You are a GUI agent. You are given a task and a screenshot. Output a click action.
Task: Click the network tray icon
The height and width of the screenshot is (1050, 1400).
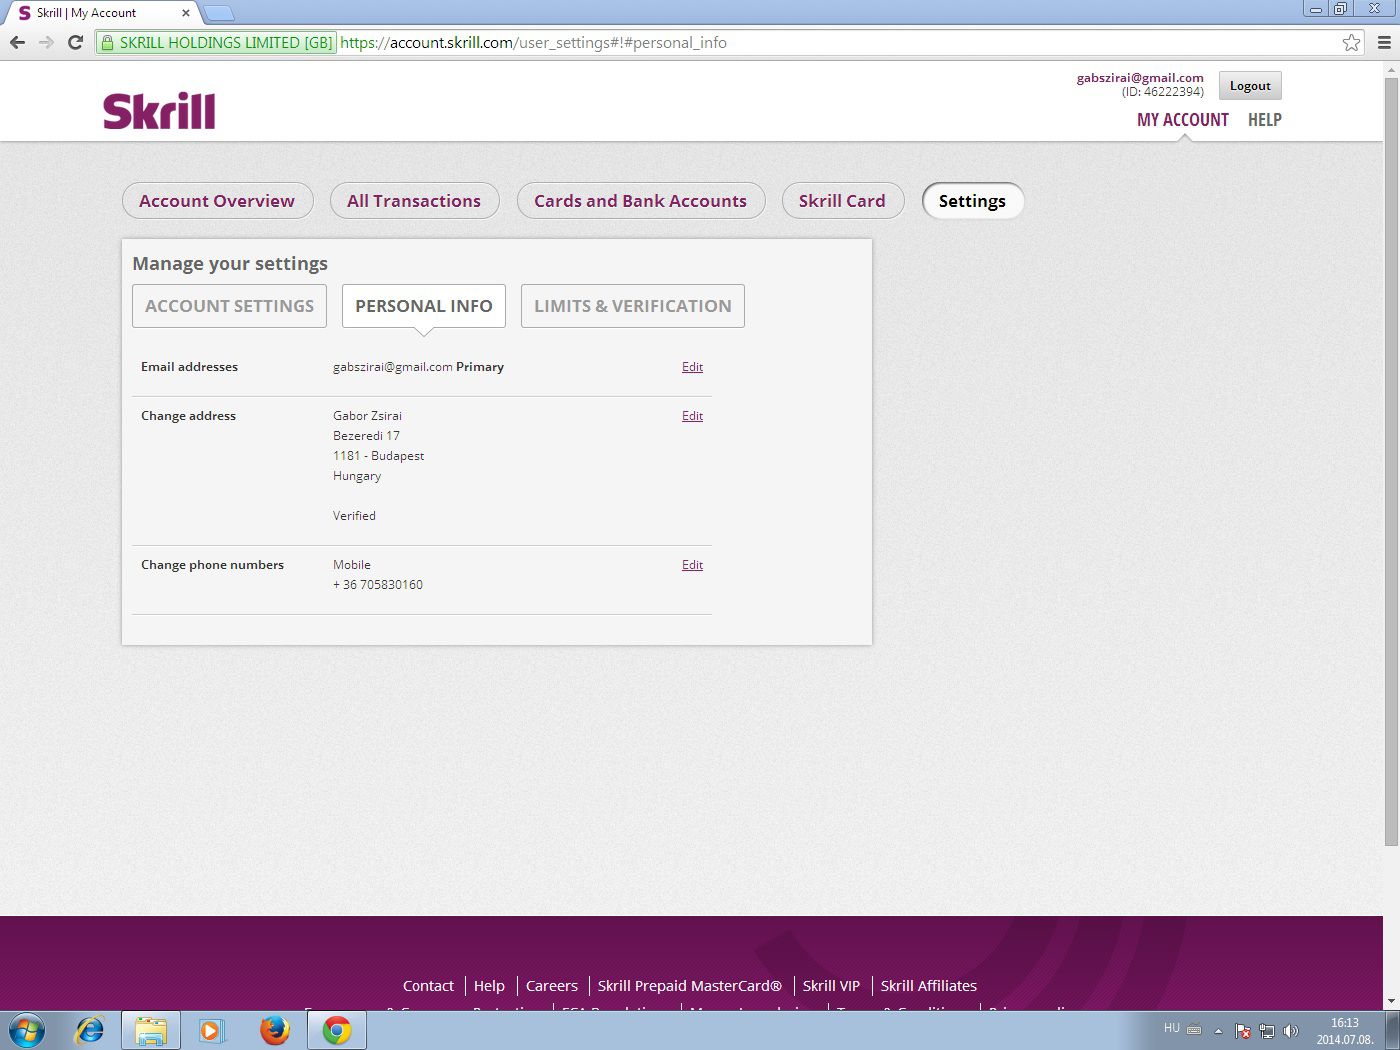click(1267, 1031)
